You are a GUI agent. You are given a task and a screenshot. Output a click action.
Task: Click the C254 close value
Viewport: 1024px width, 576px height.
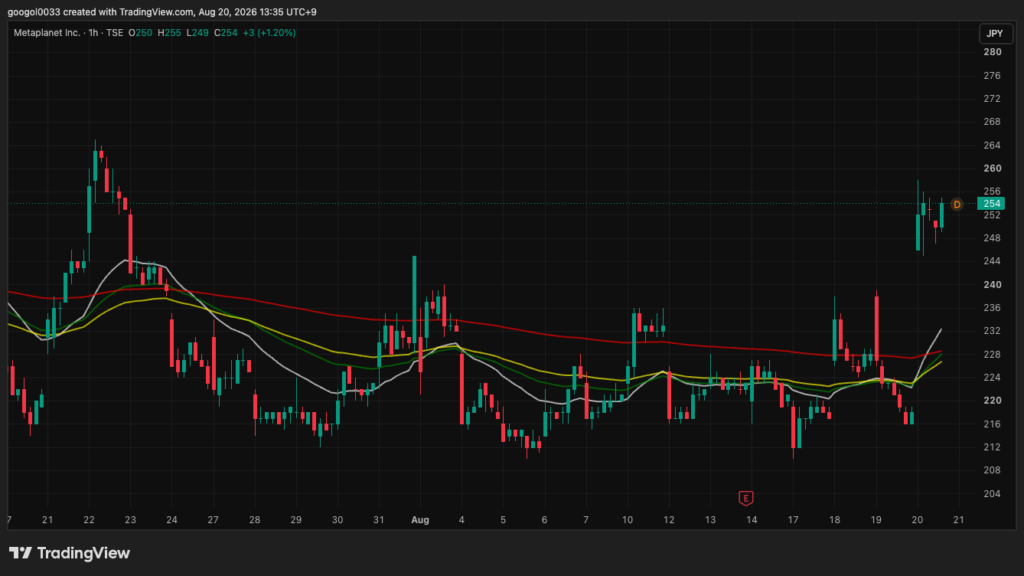(x=226, y=33)
